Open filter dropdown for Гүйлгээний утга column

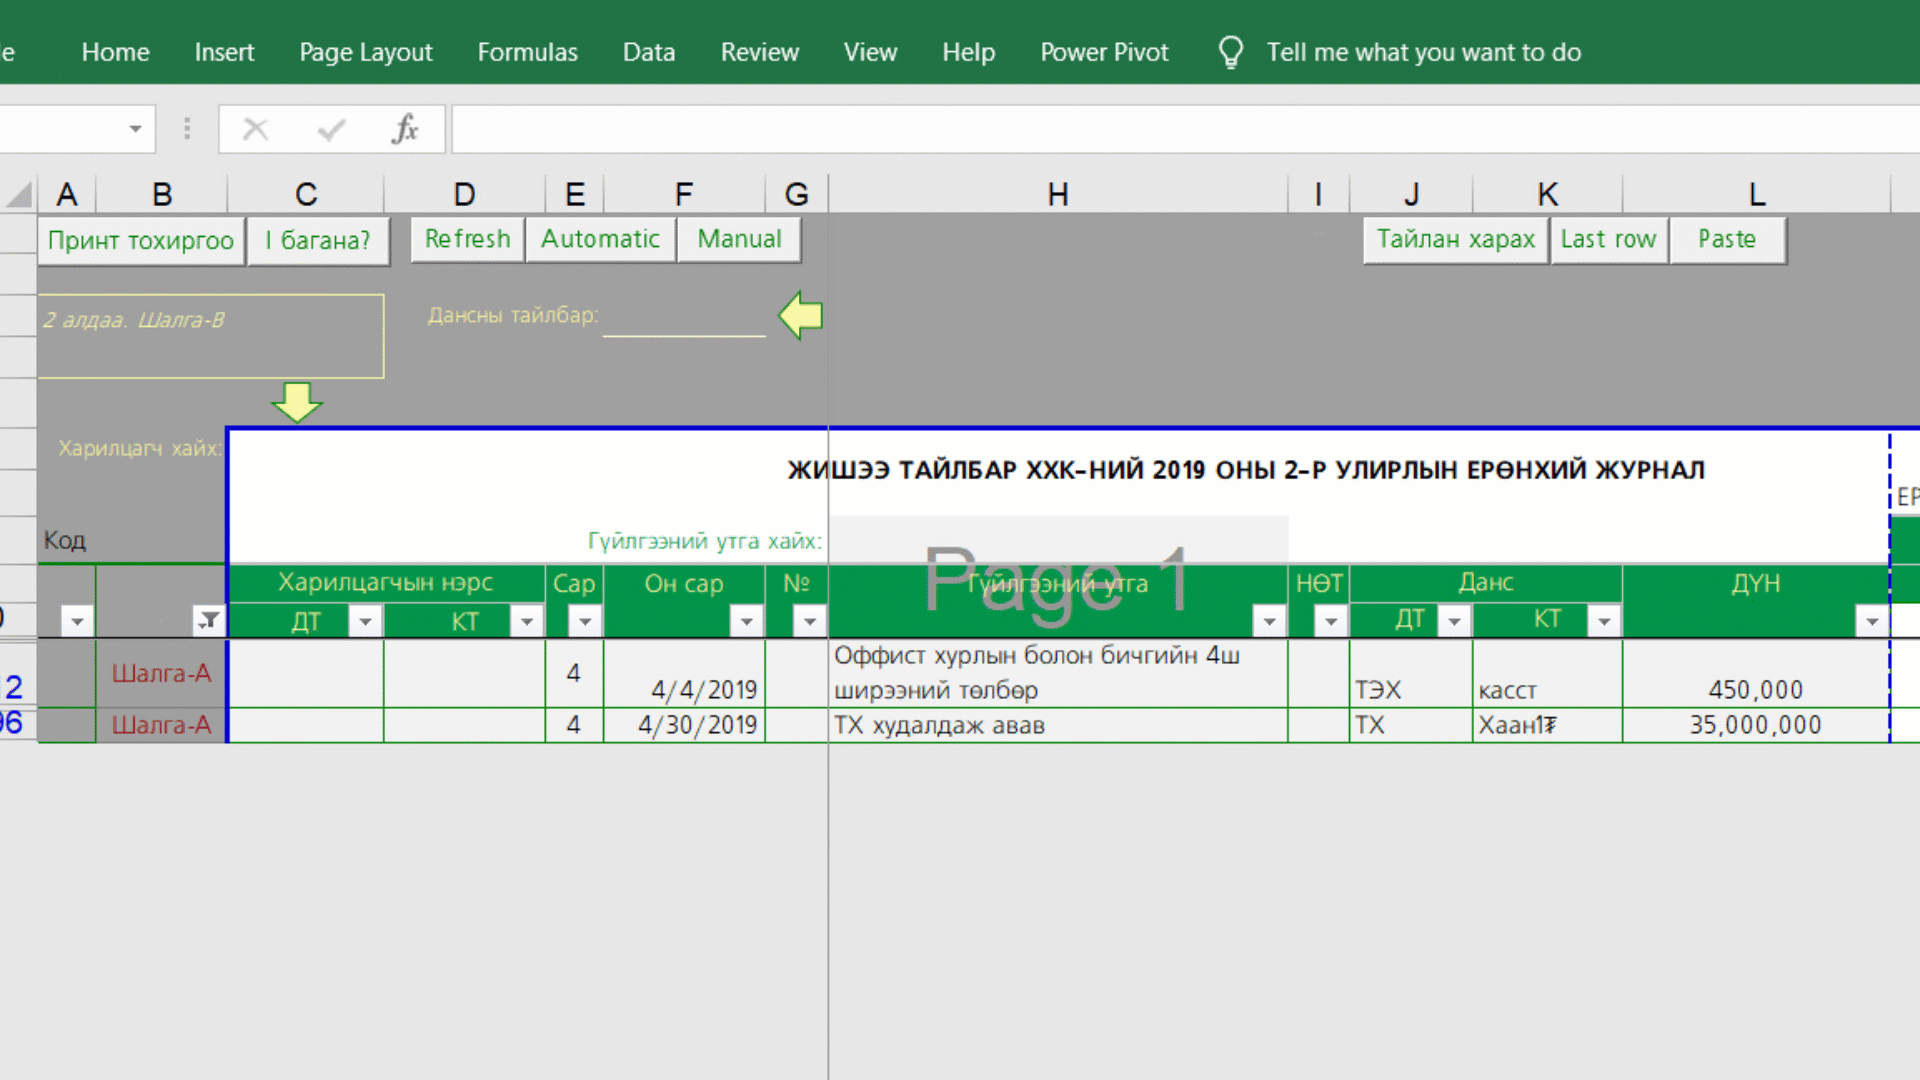point(1269,621)
